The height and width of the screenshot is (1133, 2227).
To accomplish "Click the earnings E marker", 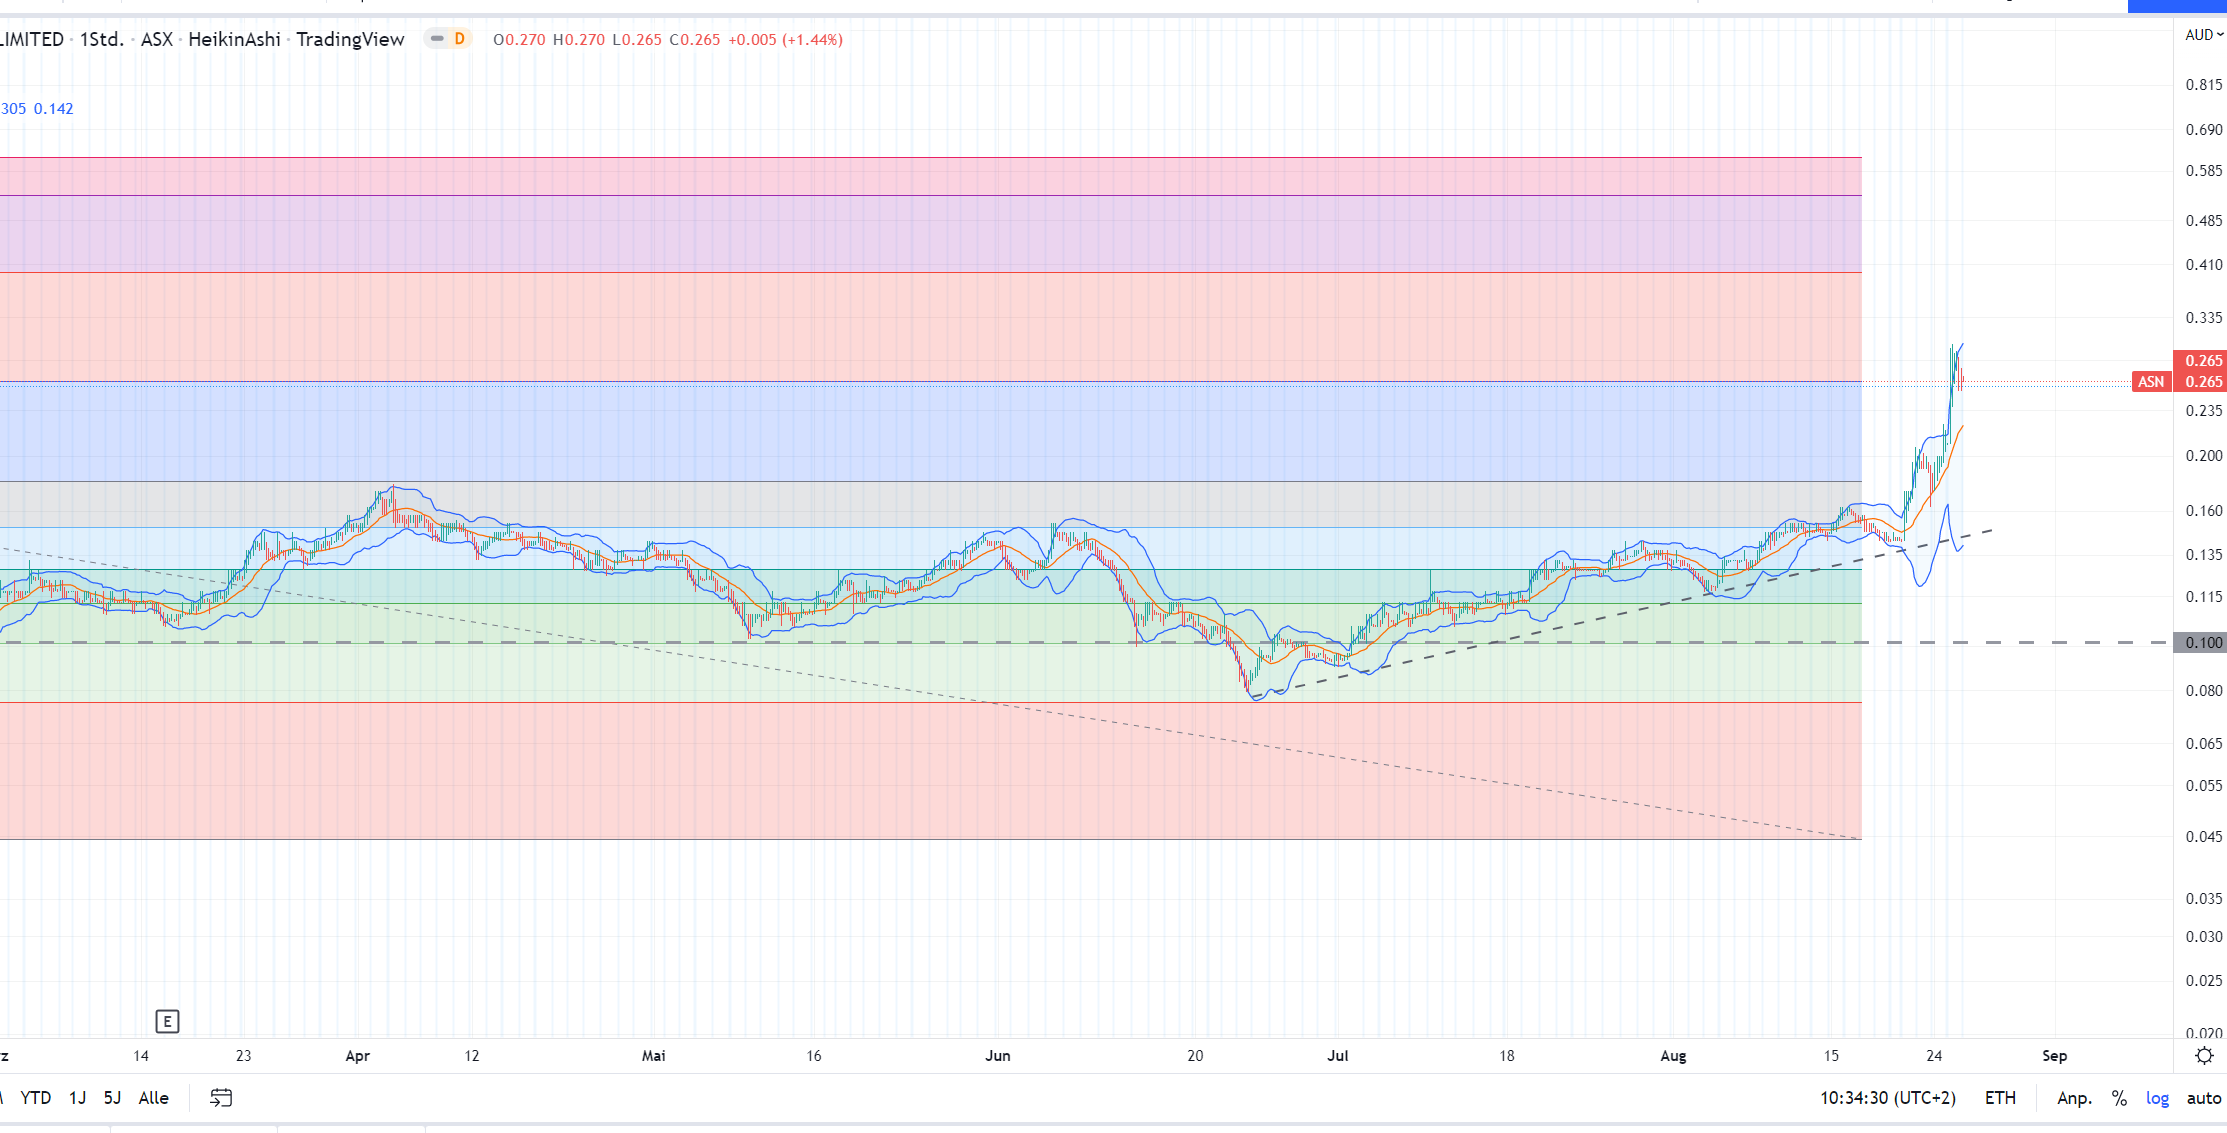I will [167, 1021].
